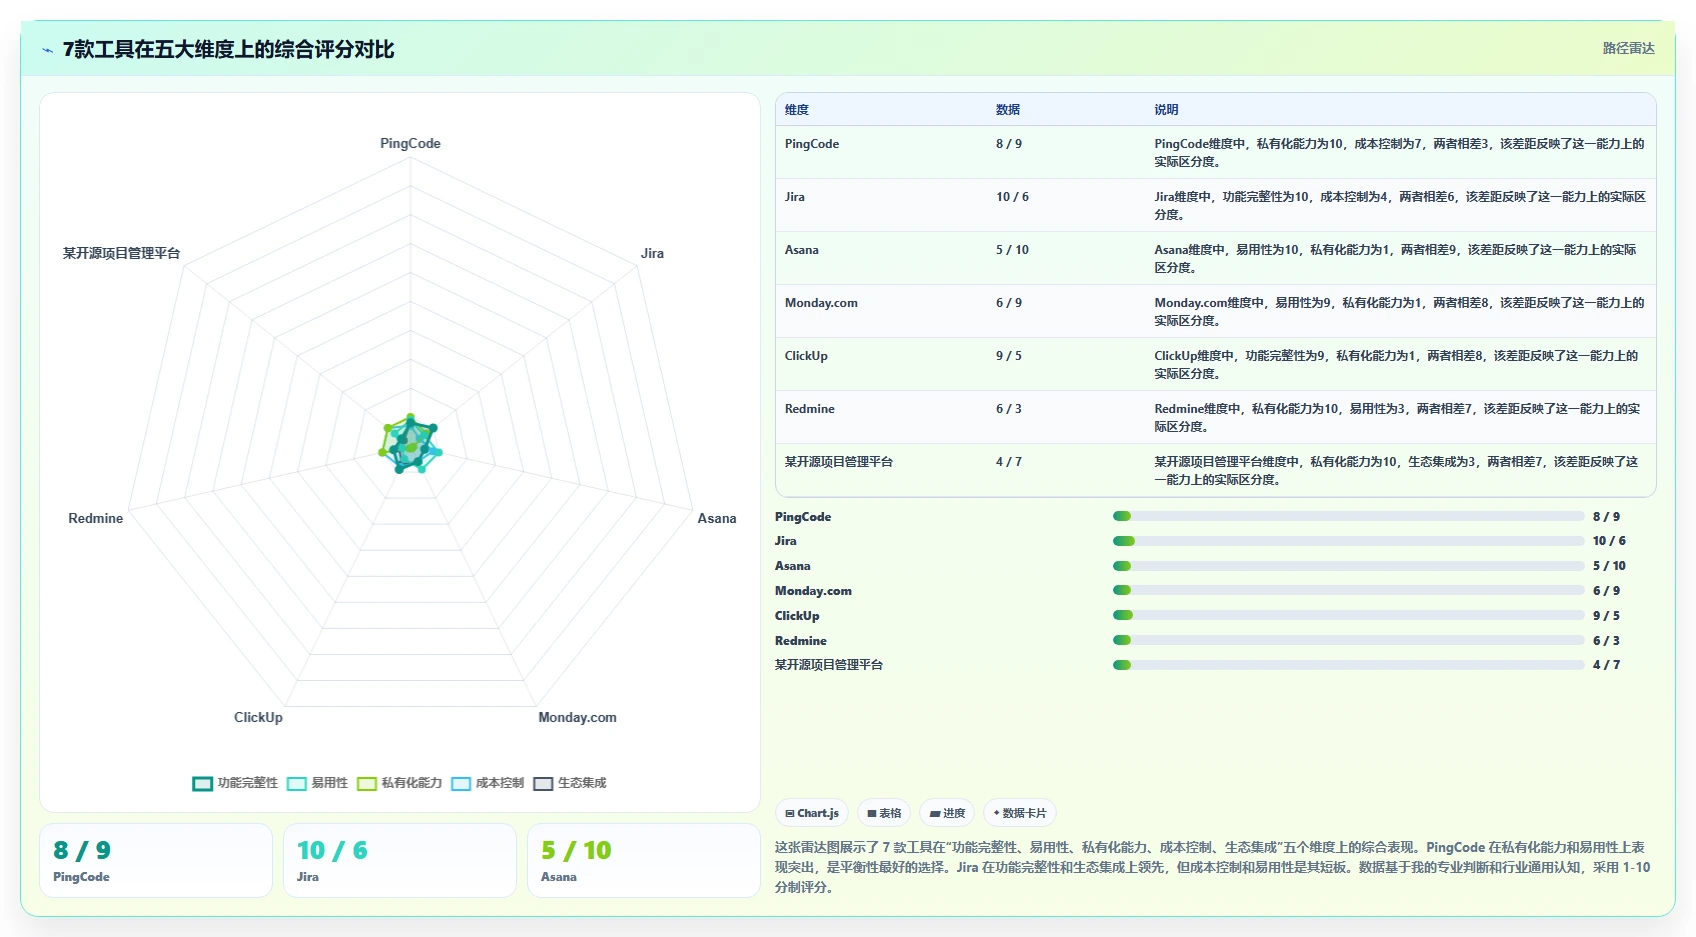Click the Jira axis label on the radar chart
The width and height of the screenshot is (1696, 937).
click(x=652, y=254)
